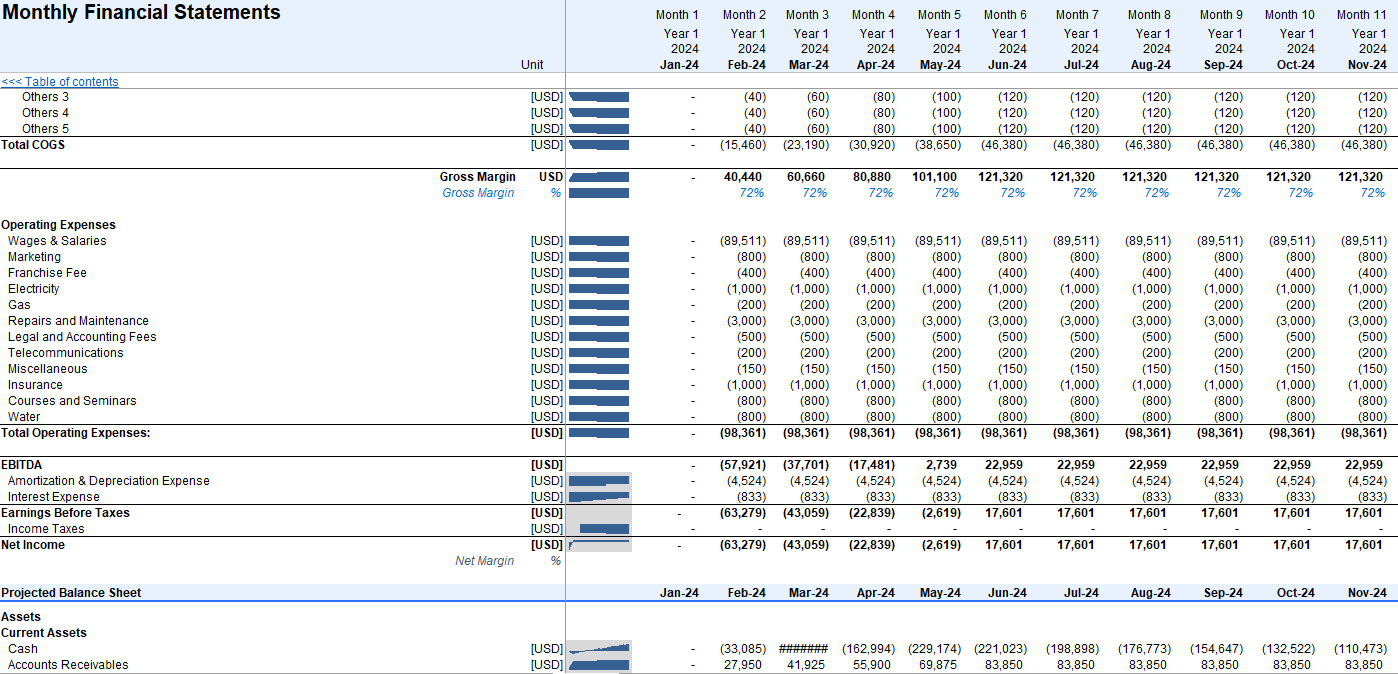Click the Cash row sparkline
This screenshot has height=674, width=1398.
(598, 649)
